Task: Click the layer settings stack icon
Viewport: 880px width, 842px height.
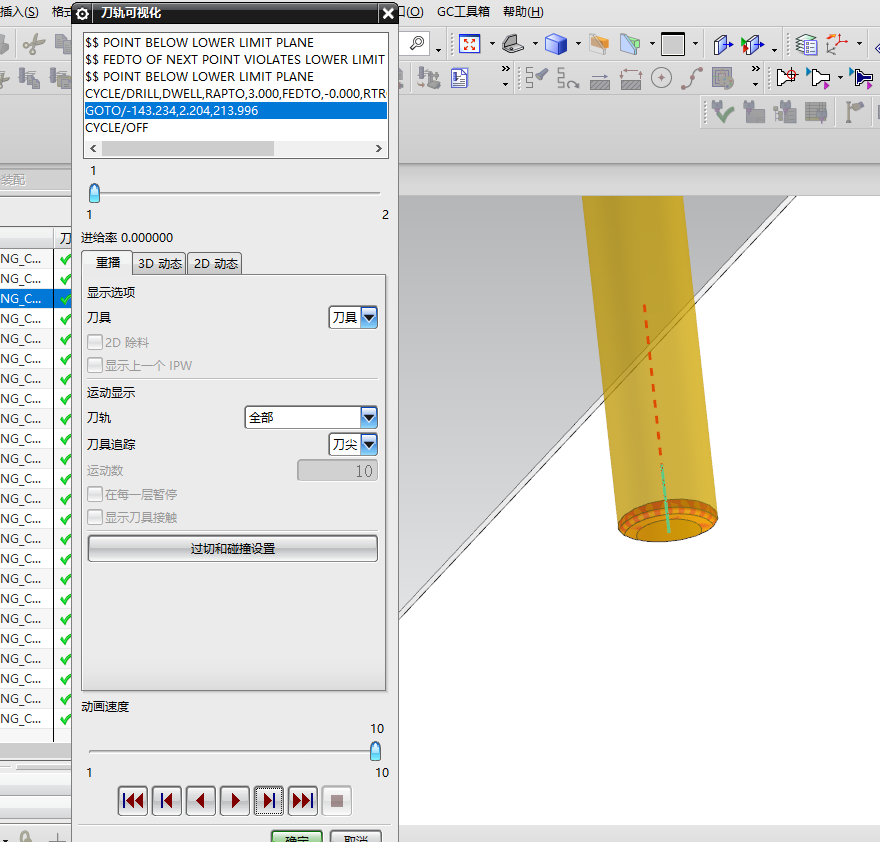Action: tap(806, 44)
